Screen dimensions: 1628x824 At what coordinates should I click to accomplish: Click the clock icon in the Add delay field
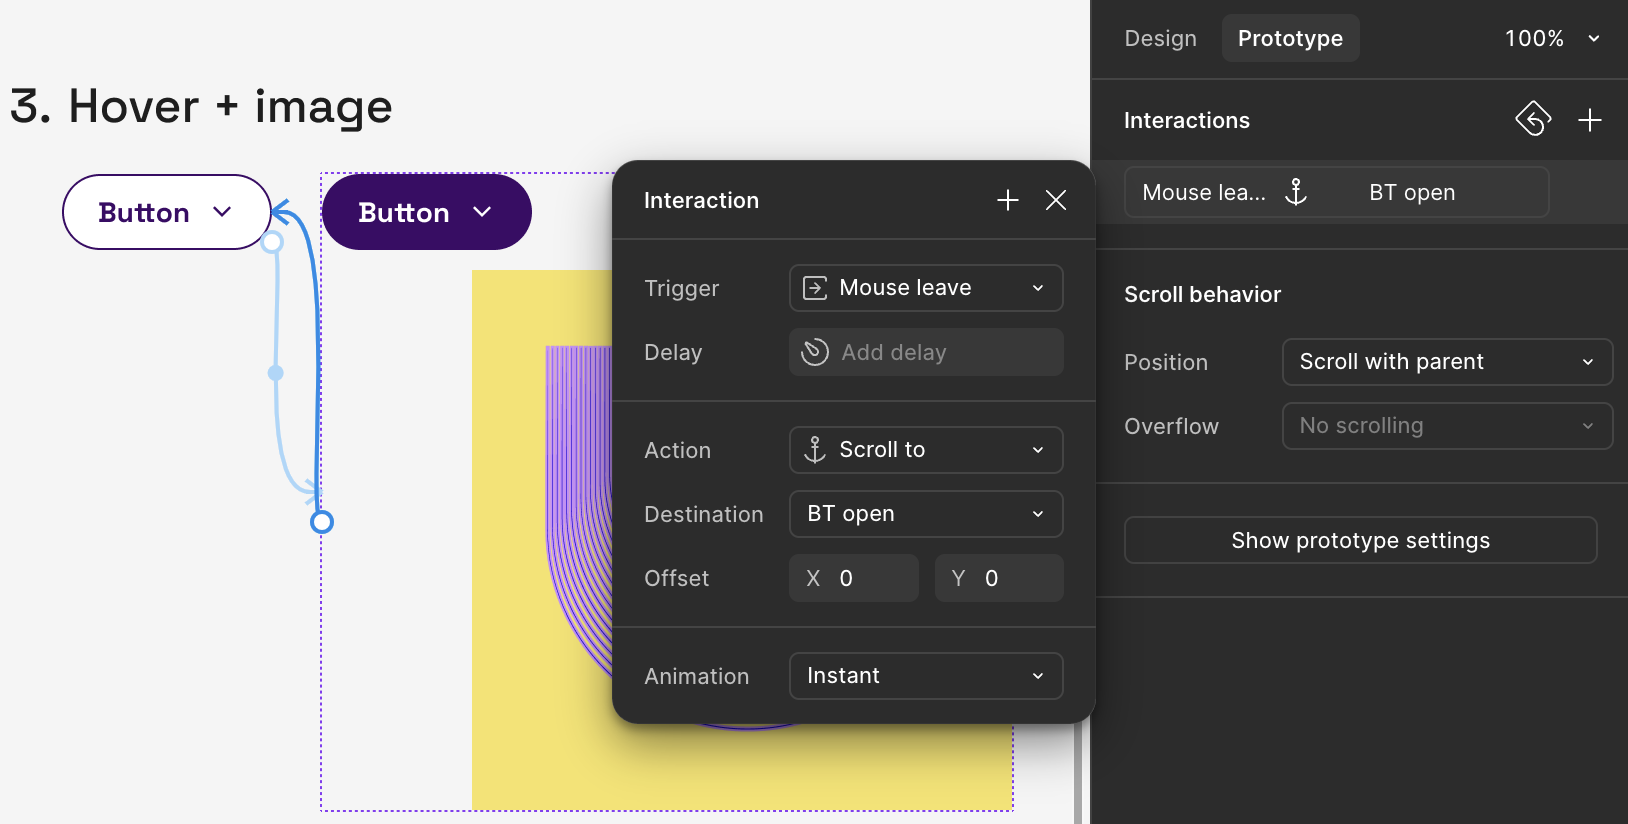point(815,352)
